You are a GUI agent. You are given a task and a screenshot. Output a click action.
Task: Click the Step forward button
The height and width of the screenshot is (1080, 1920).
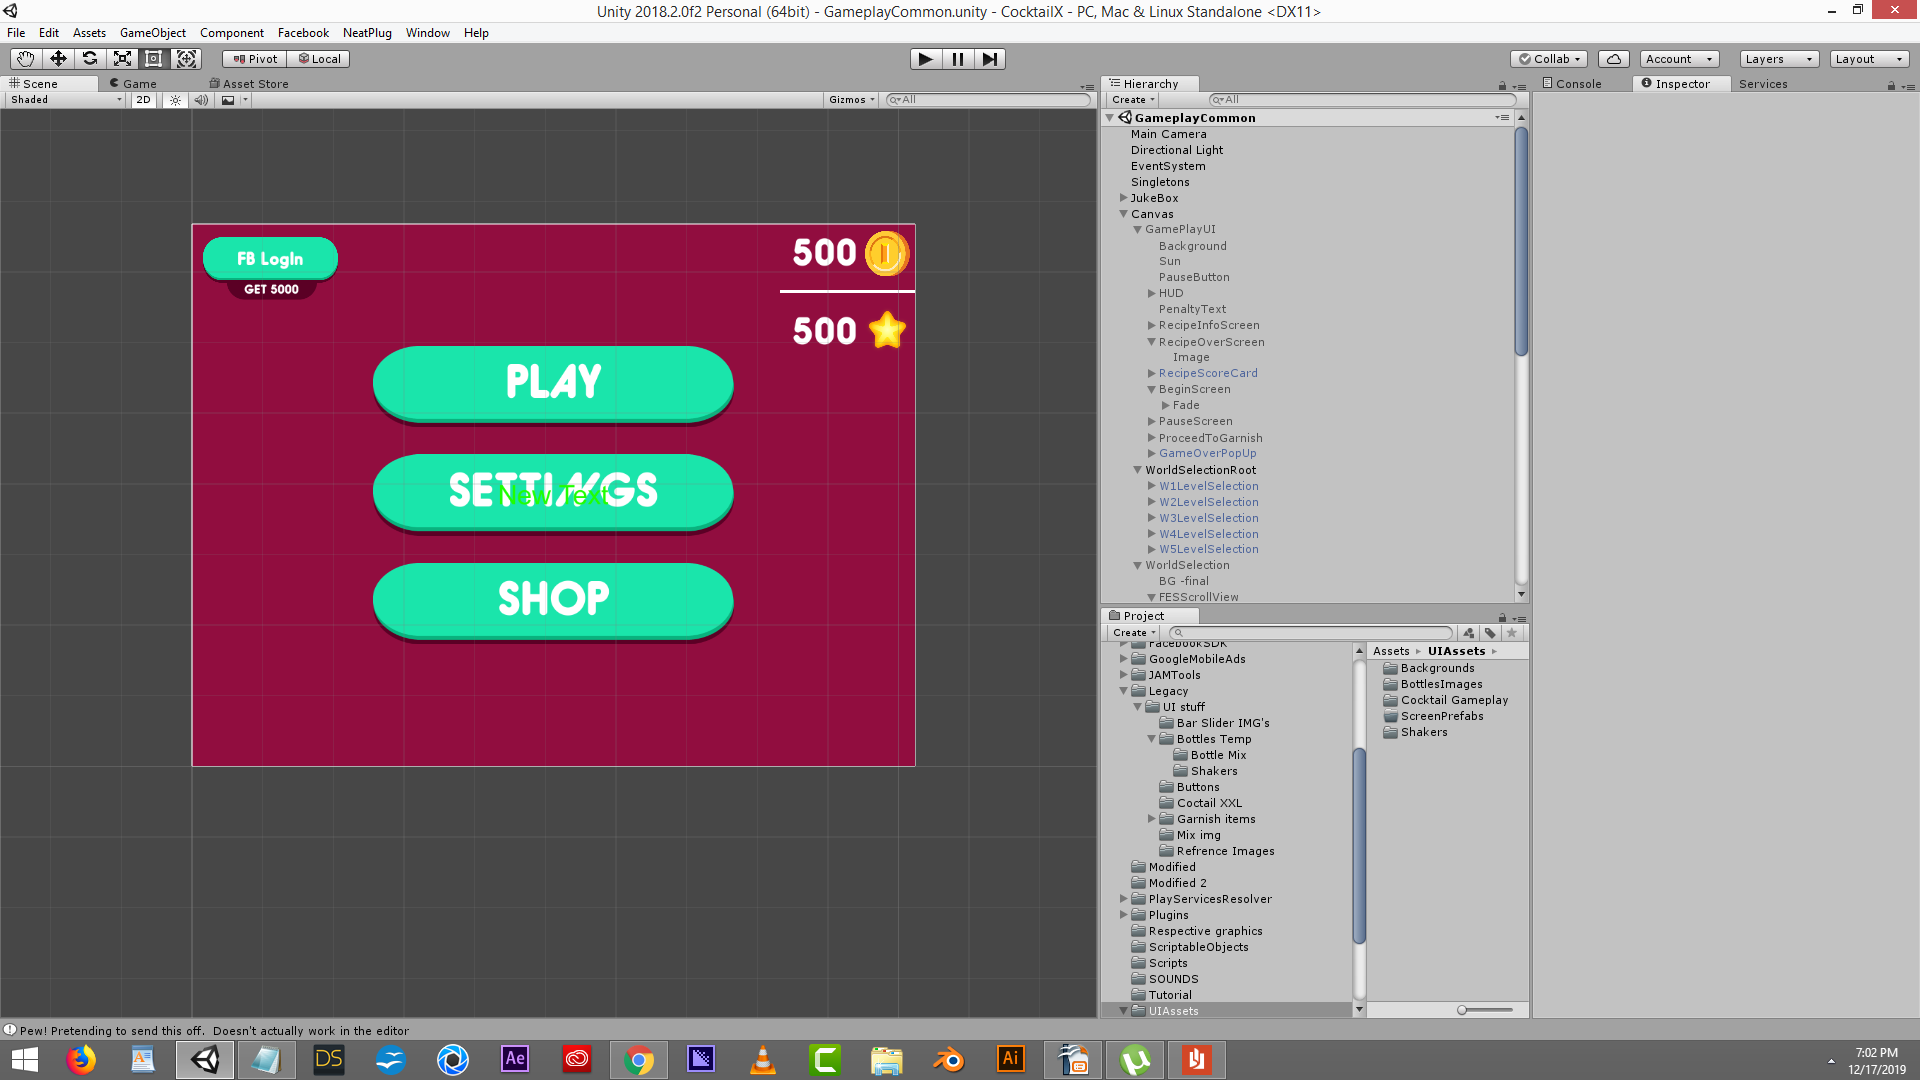click(989, 59)
